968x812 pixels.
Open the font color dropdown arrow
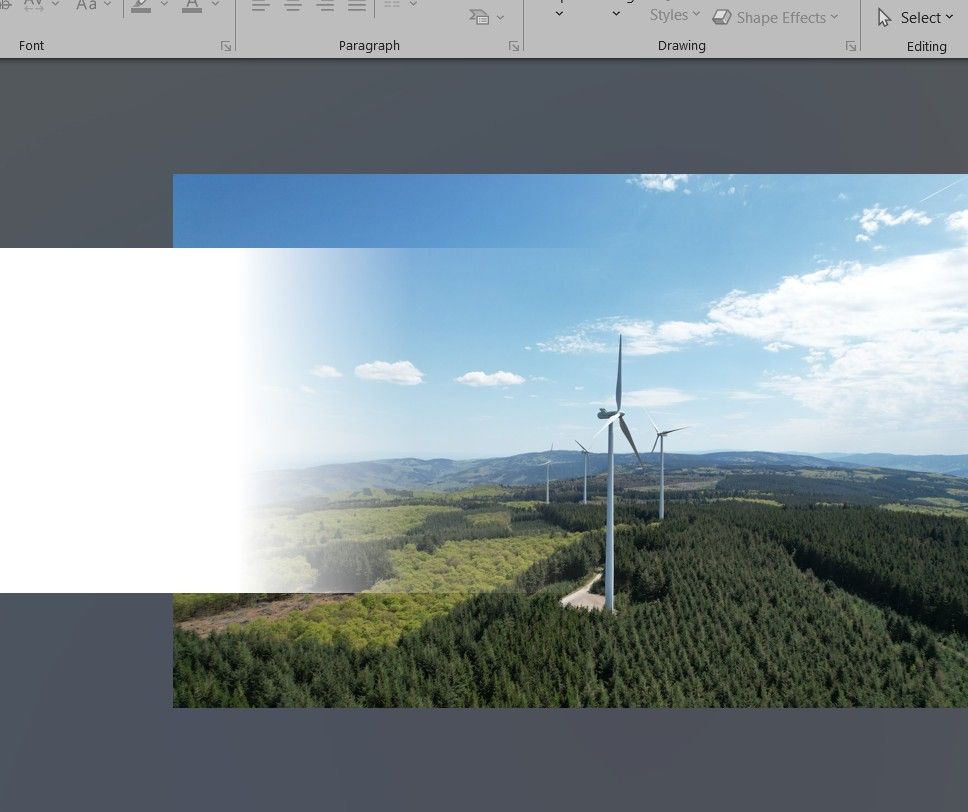(x=215, y=4)
